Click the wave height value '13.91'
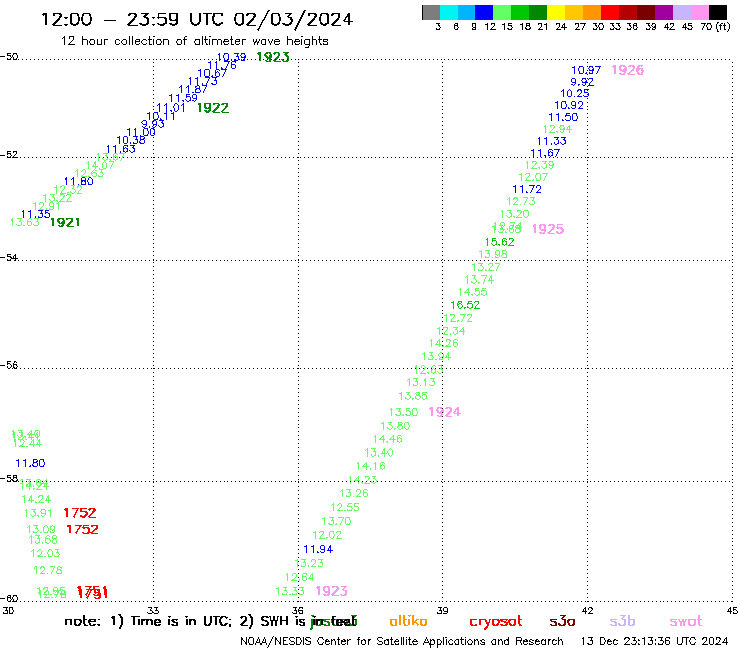The image size is (740, 650). pyautogui.click(x=38, y=513)
